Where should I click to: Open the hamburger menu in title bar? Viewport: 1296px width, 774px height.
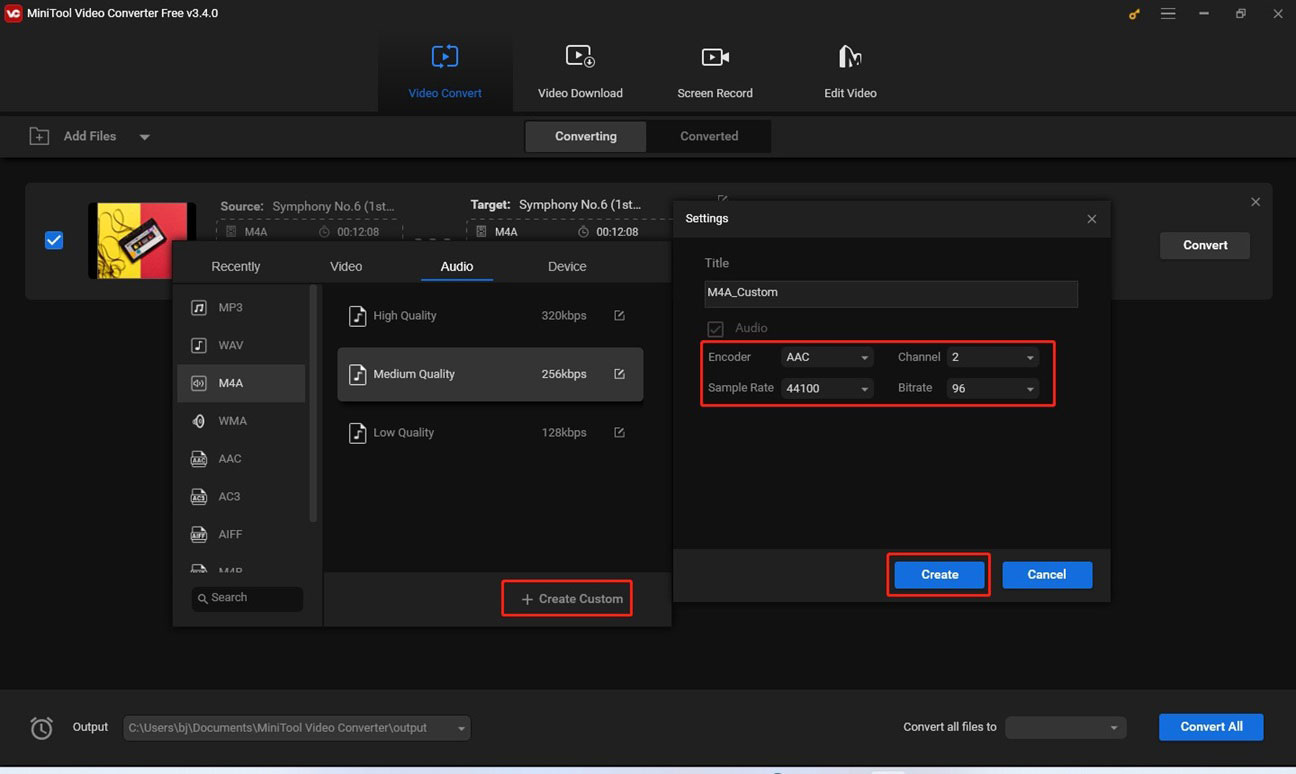[x=1168, y=14]
